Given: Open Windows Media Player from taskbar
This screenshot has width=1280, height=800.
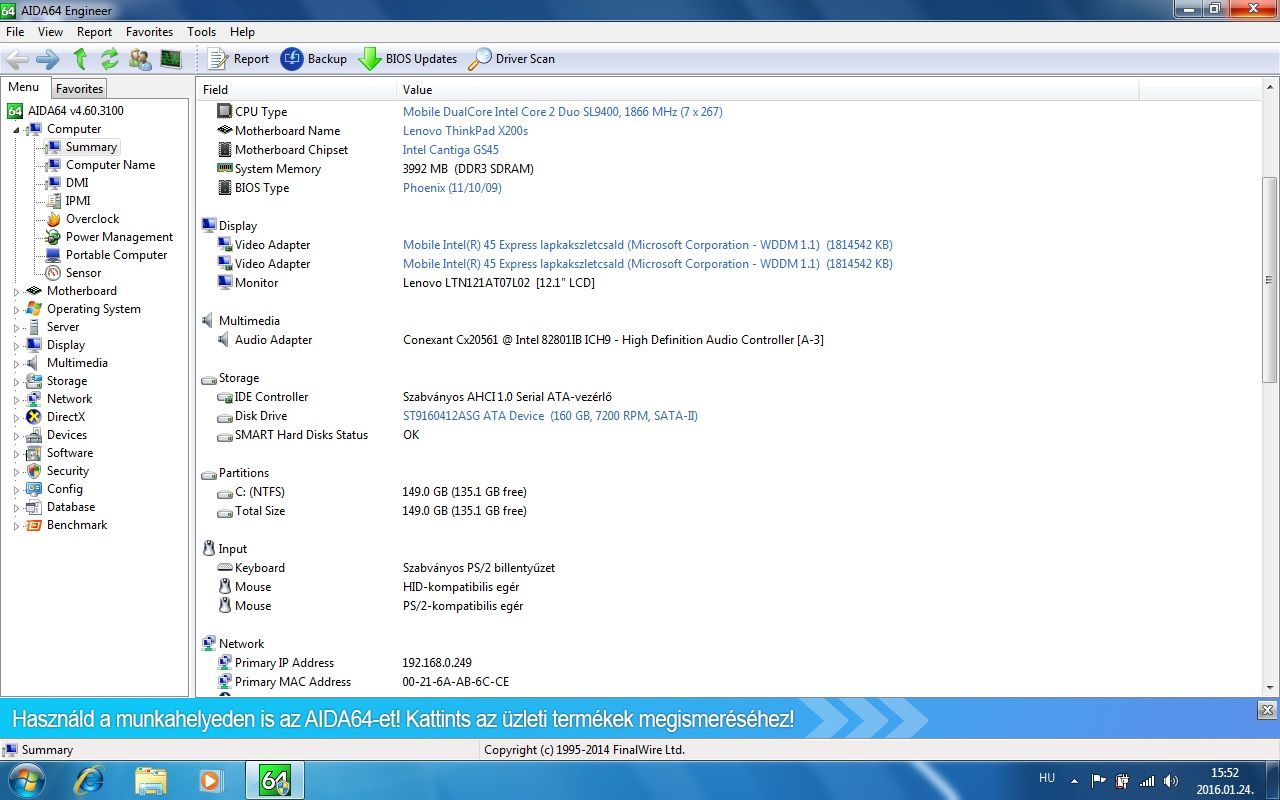Looking at the screenshot, I should tap(212, 780).
